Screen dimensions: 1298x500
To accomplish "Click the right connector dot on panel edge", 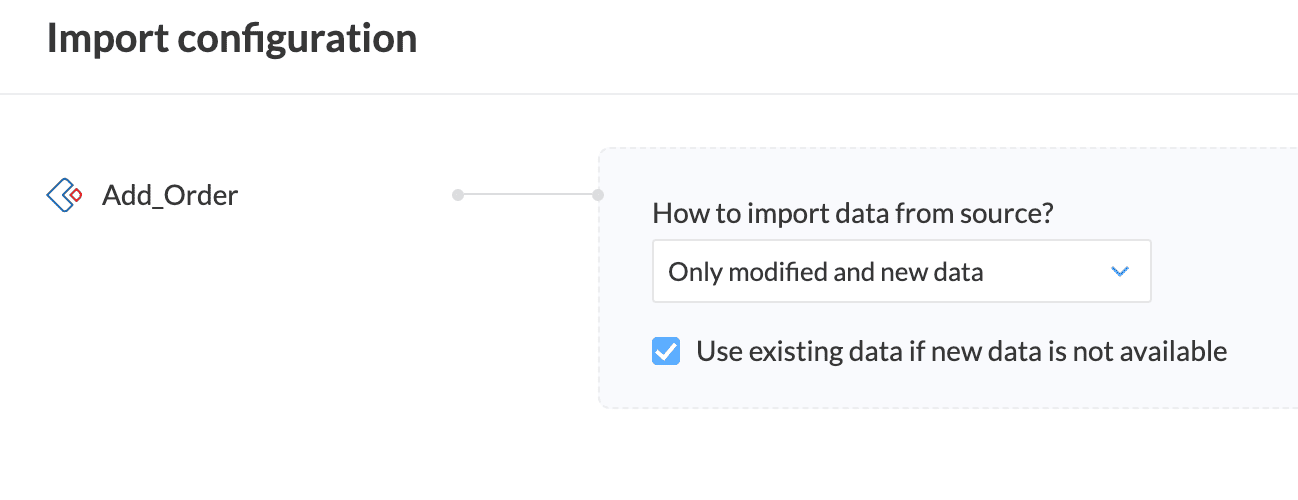I will pos(598,195).
